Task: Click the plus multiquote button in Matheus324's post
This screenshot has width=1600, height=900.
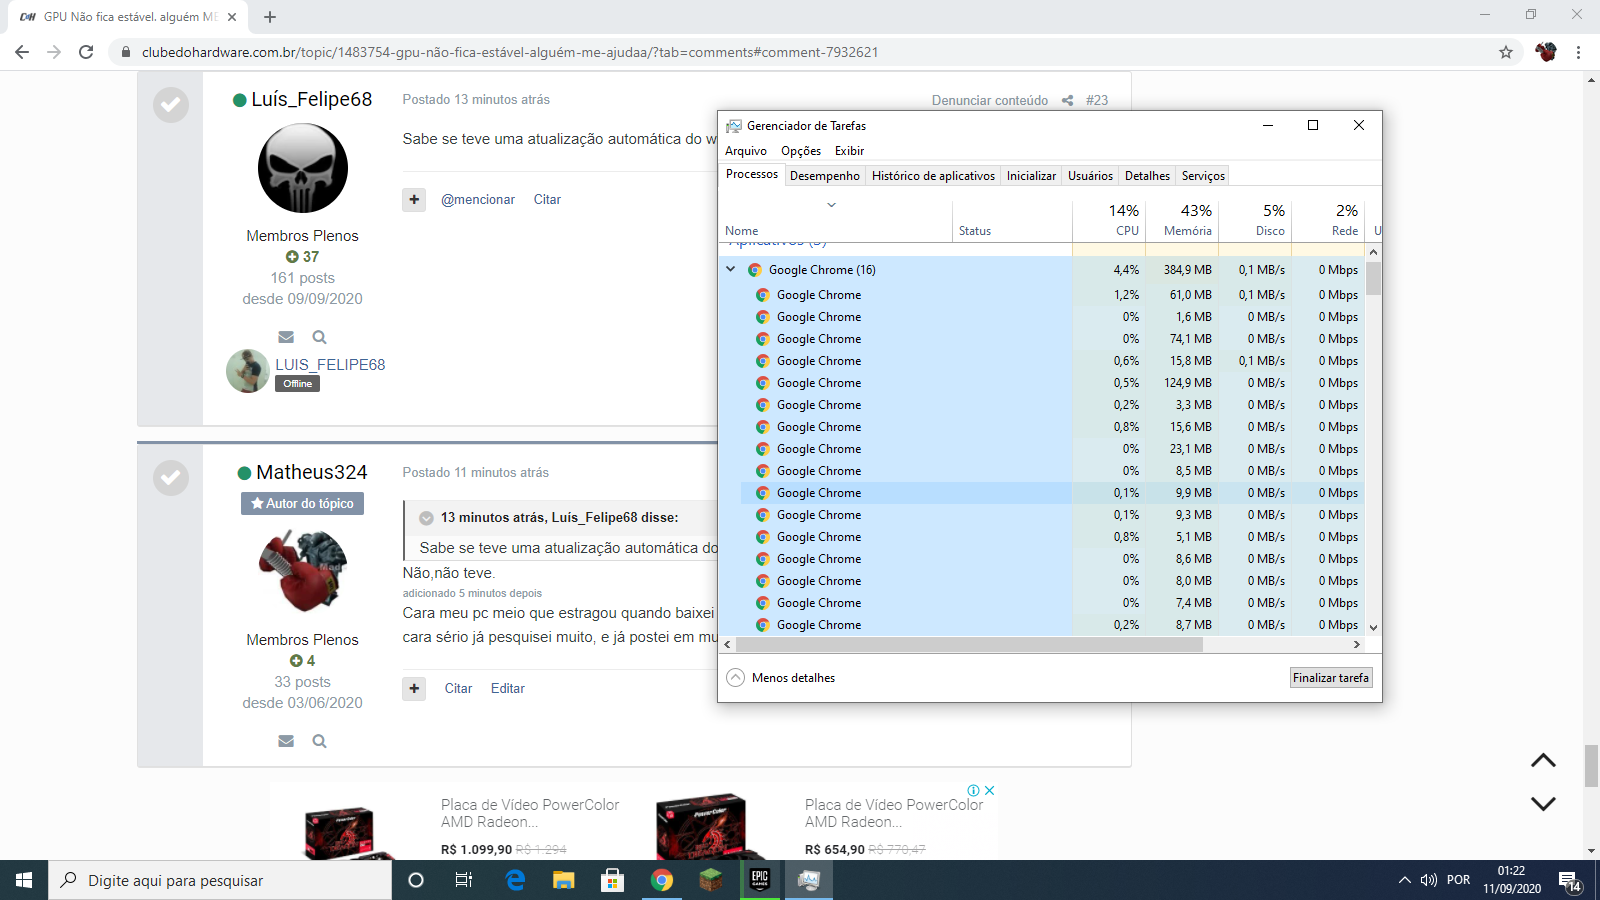Action: pos(414,688)
